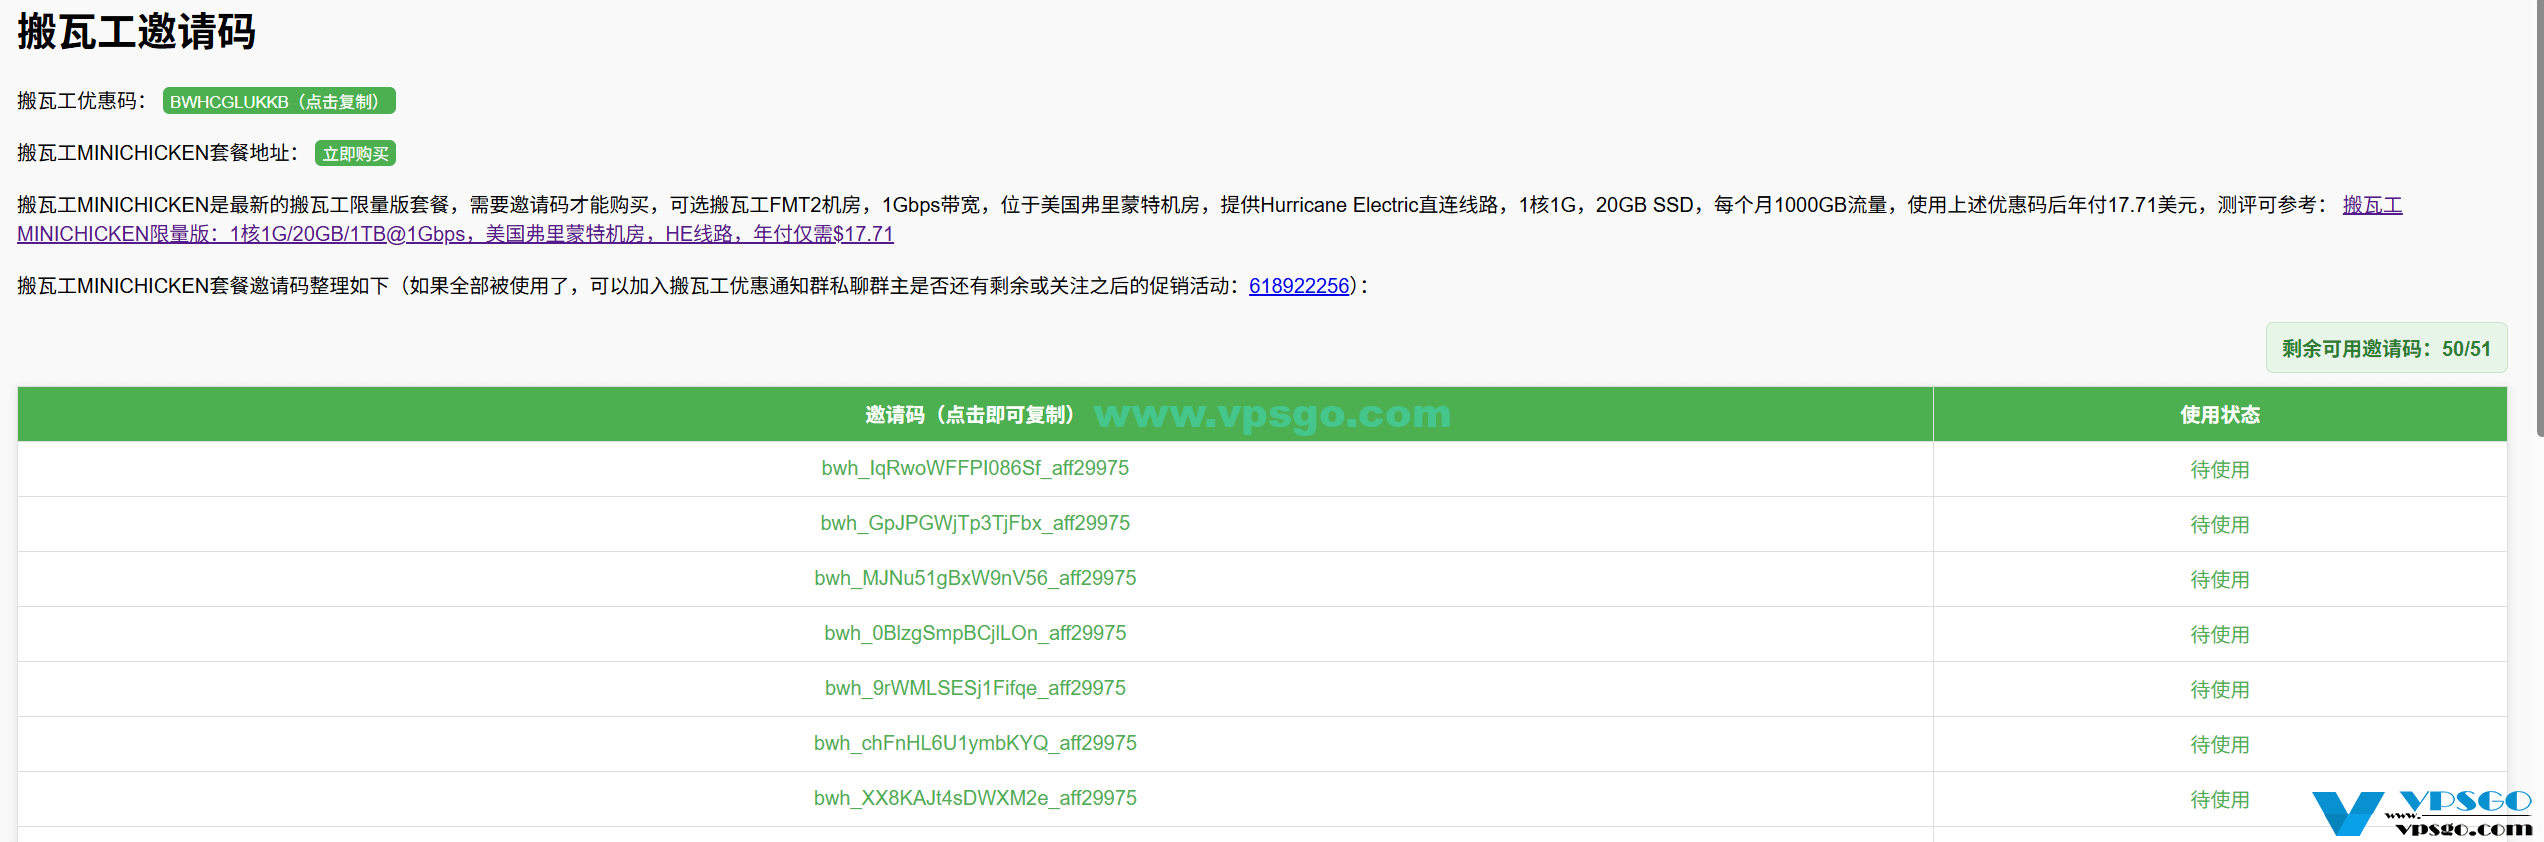Click the 搬瓦工邀请码 page heading
This screenshot has width=2544, height=842.
click(136, 31)
